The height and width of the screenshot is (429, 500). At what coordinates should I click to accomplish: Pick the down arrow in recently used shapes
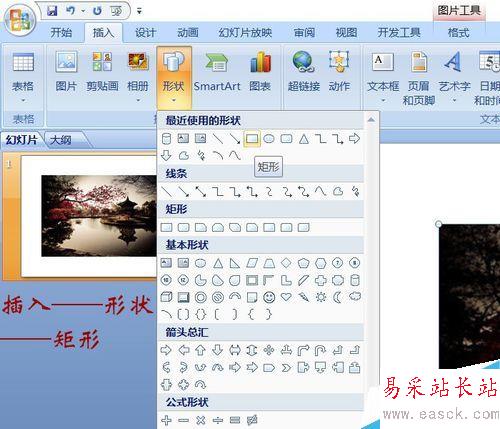click(x=166, y=155)
